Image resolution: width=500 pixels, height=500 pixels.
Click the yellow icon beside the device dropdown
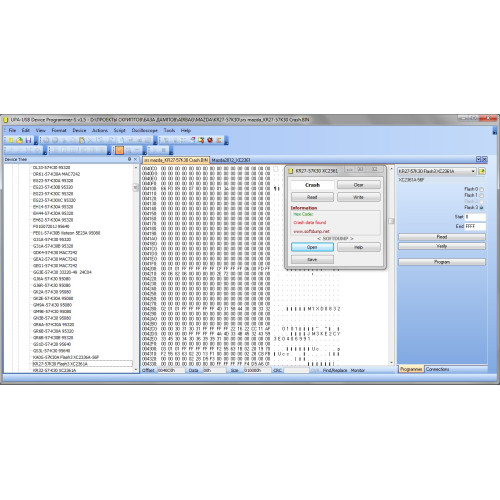pyautogui.click(x=482, y=171)
